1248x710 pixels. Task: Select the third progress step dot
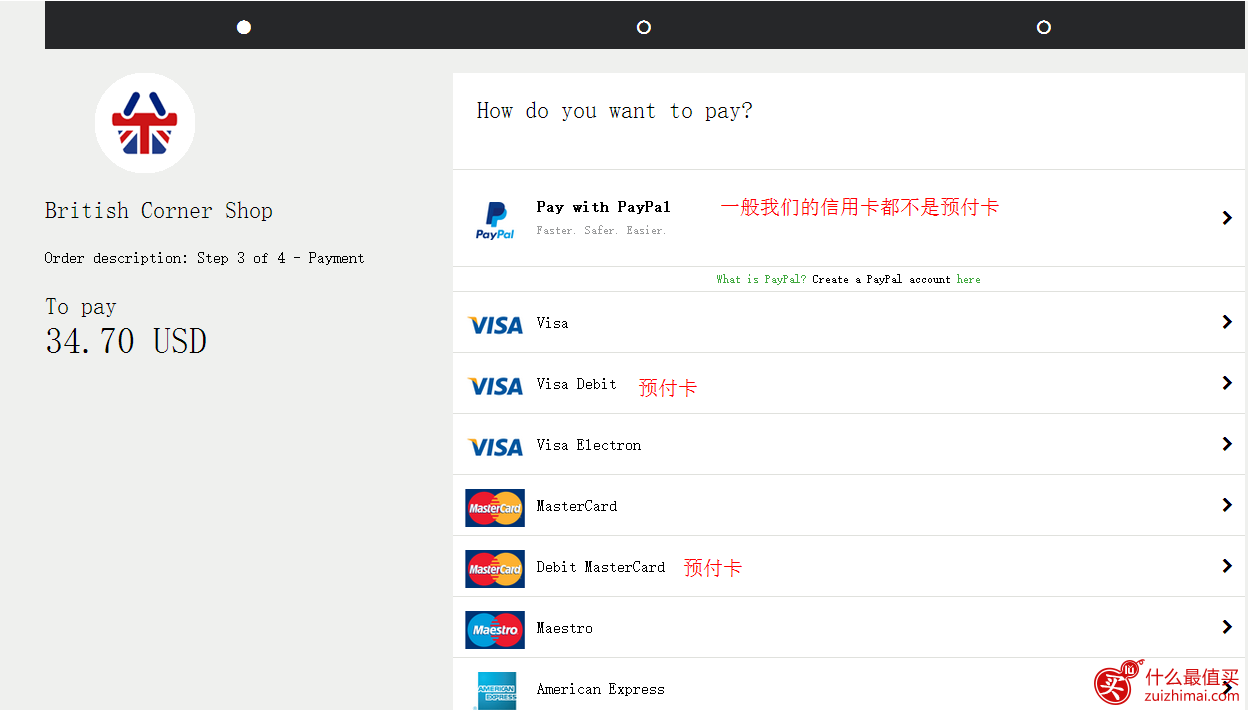point(1044,27)
